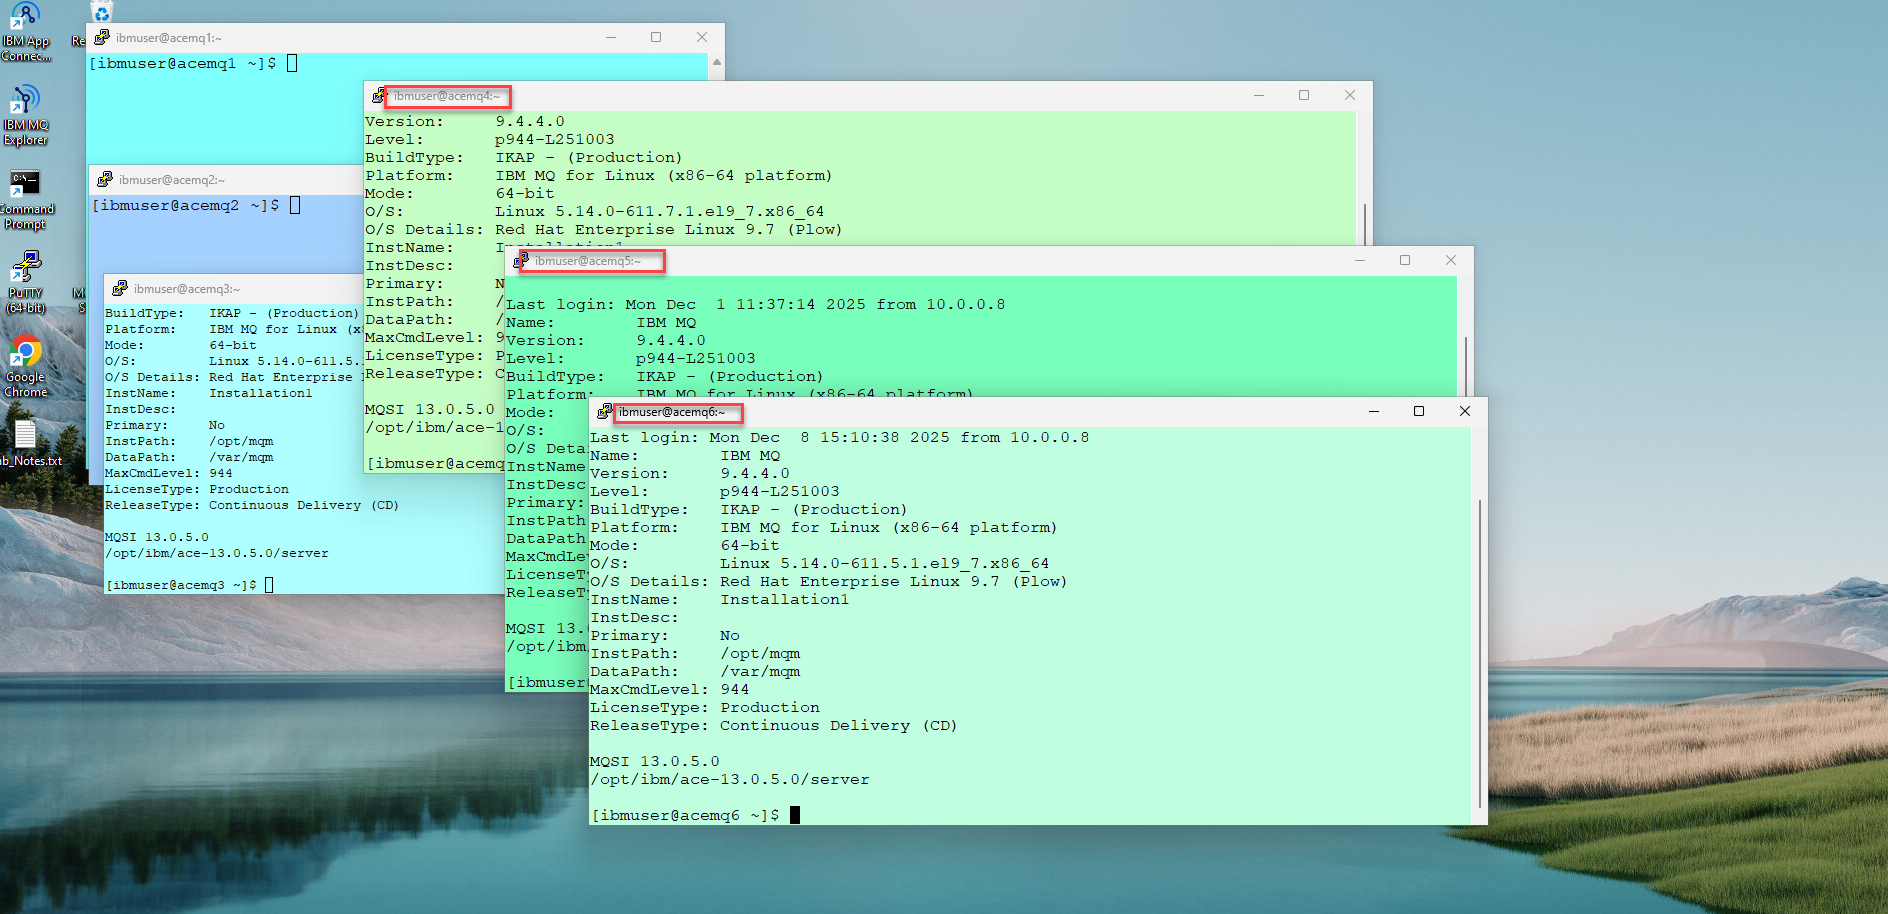Select the PuTTY (64-bit) desktop shortcut
This screenshot has height=914, width=1888.
point(25,283)
